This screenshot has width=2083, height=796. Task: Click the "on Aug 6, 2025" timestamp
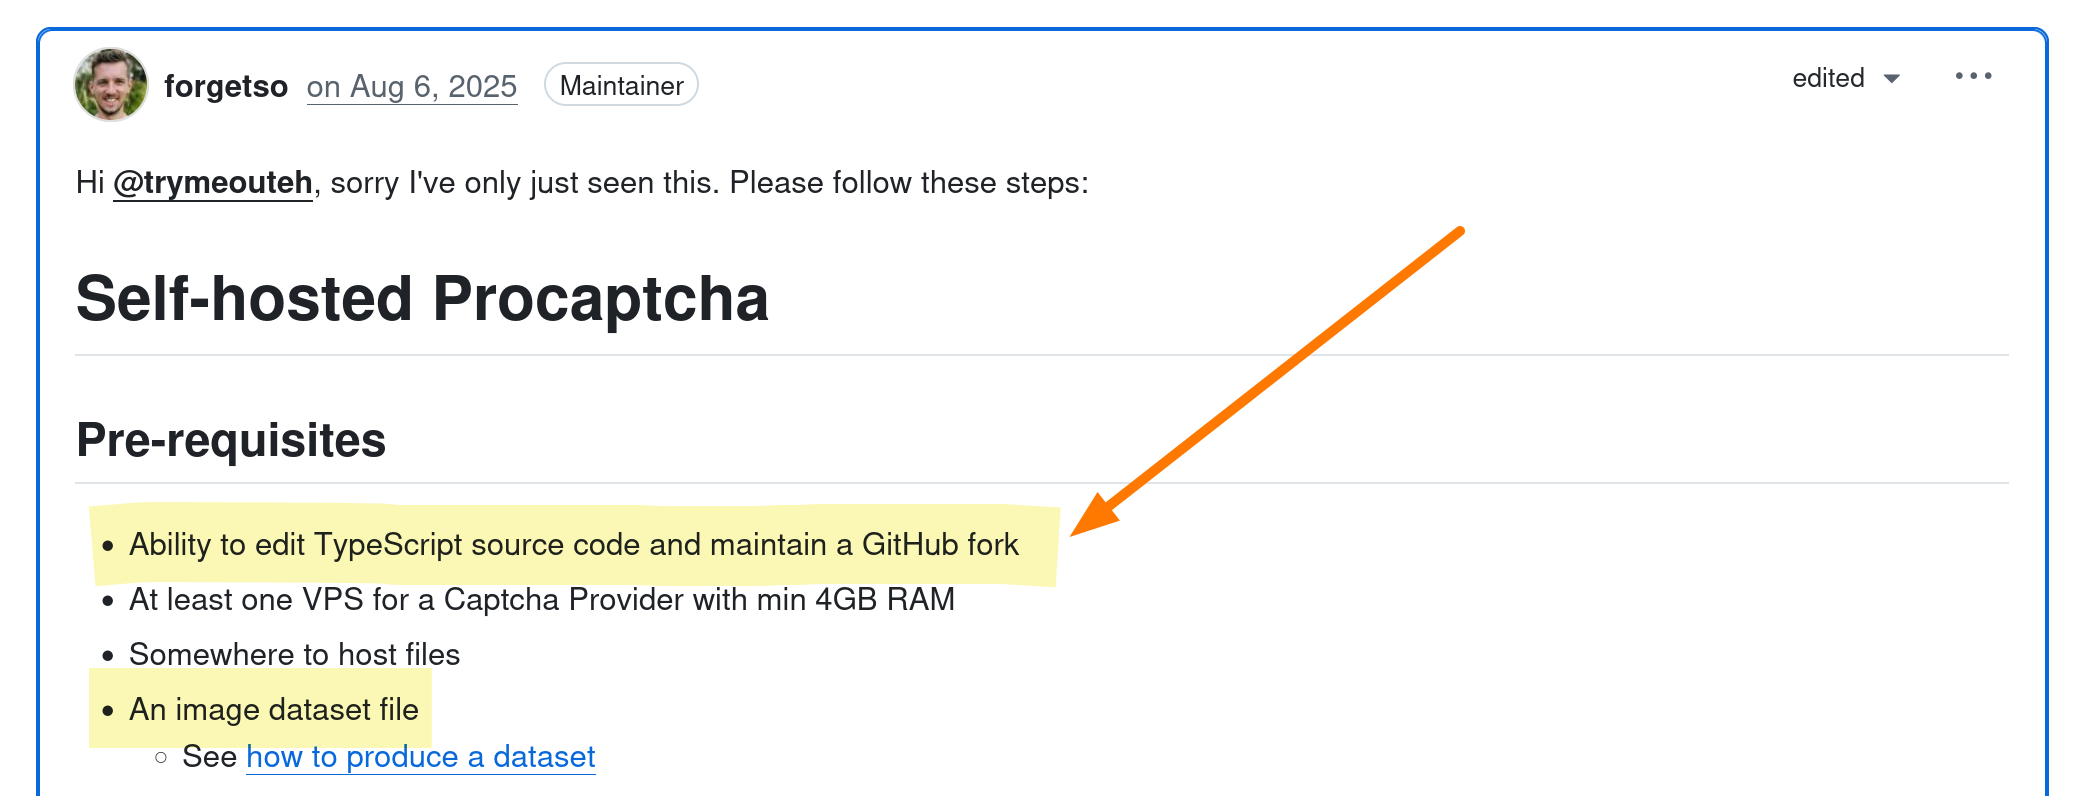[412, 87]
